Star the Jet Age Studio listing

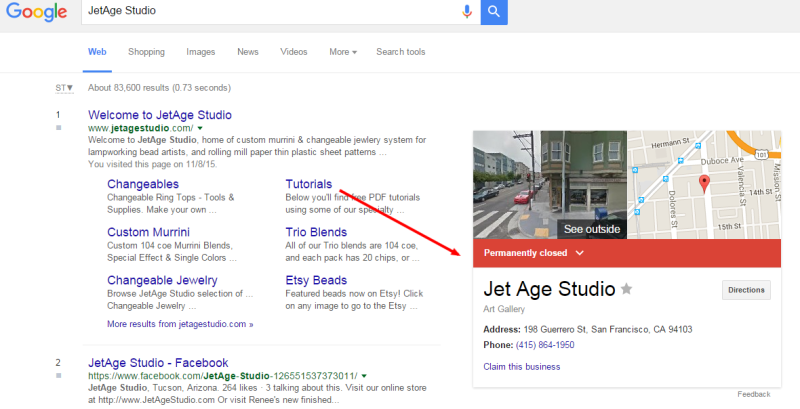coord(627,289)
